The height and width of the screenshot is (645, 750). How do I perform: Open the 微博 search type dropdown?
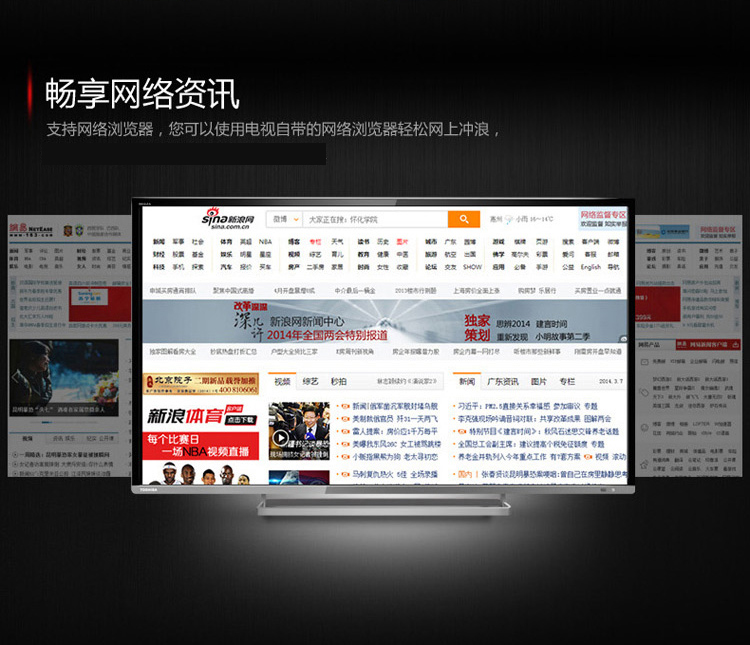coord(285,219)
